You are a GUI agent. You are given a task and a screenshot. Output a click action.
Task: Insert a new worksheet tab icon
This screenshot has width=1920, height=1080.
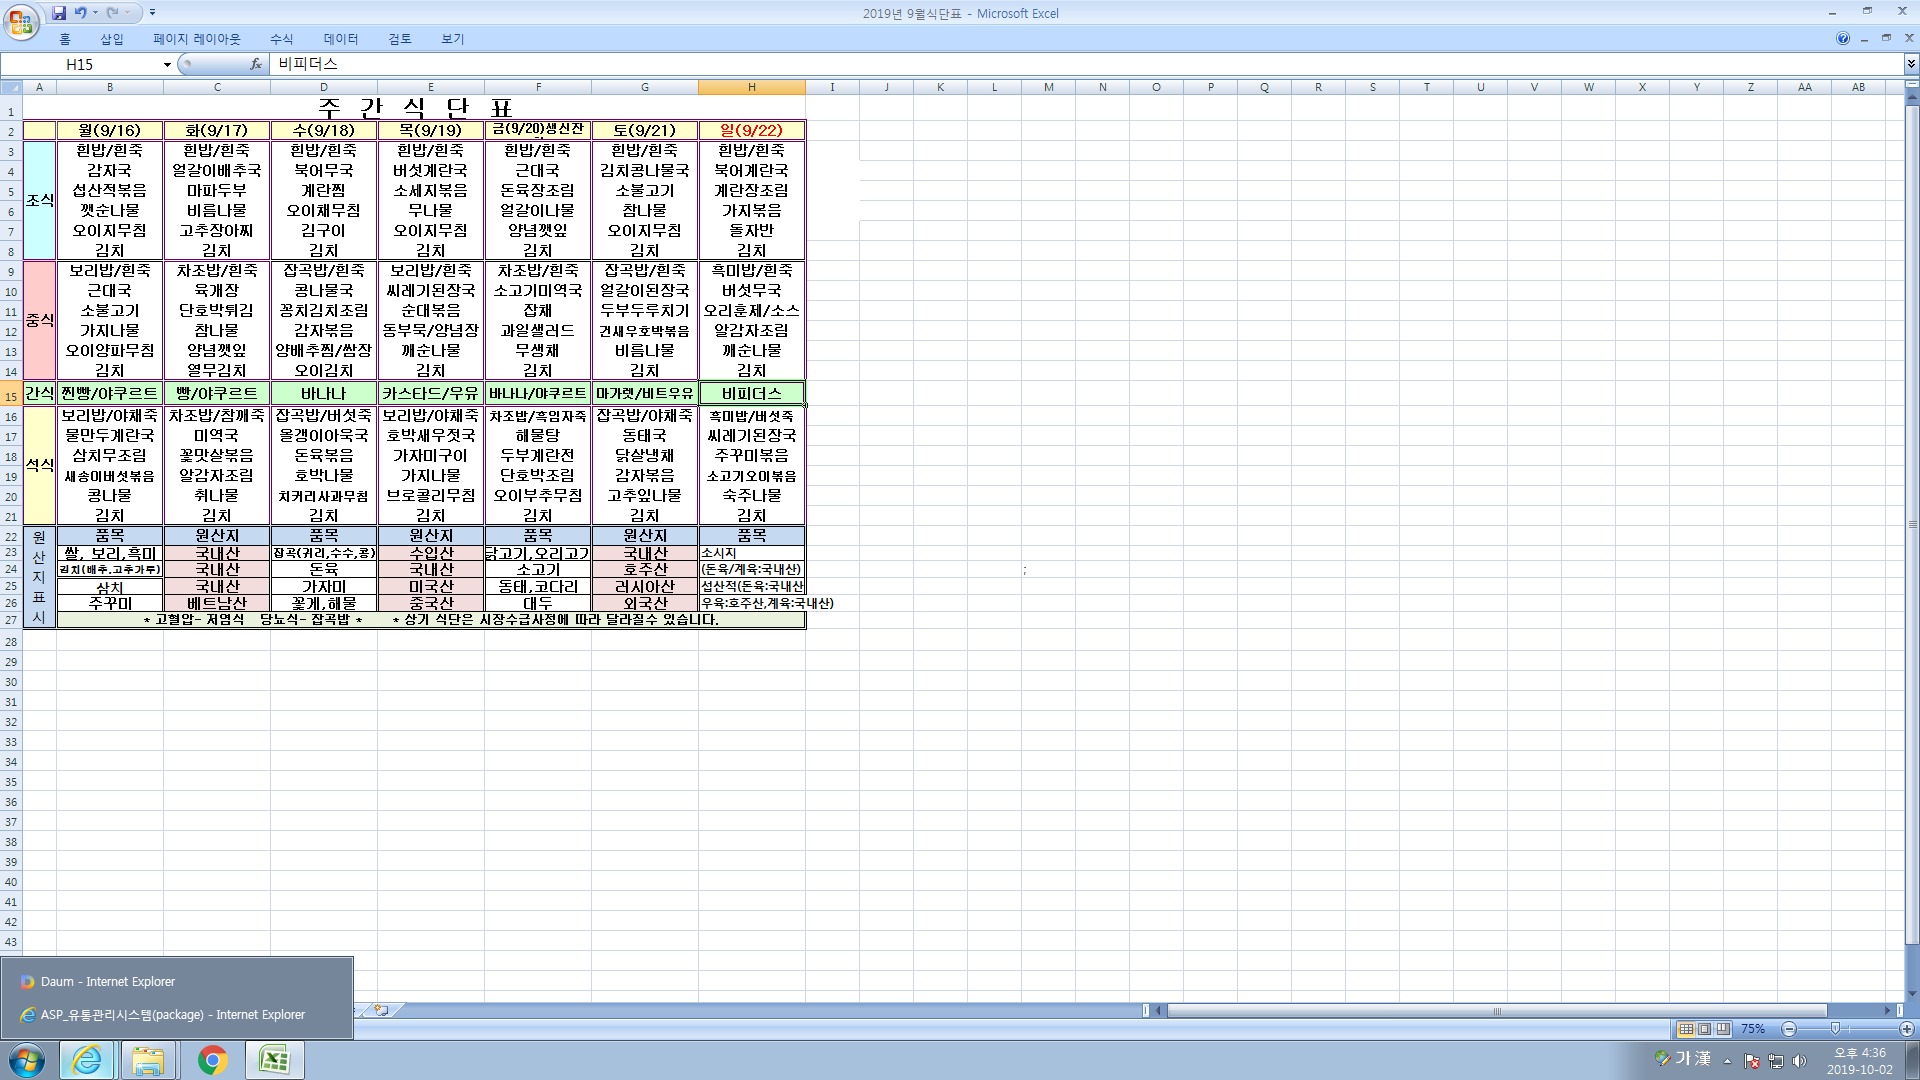(381, 1010)
